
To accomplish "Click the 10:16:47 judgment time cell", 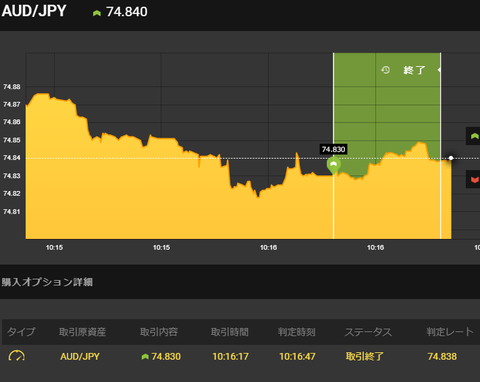I will (297, 356).
